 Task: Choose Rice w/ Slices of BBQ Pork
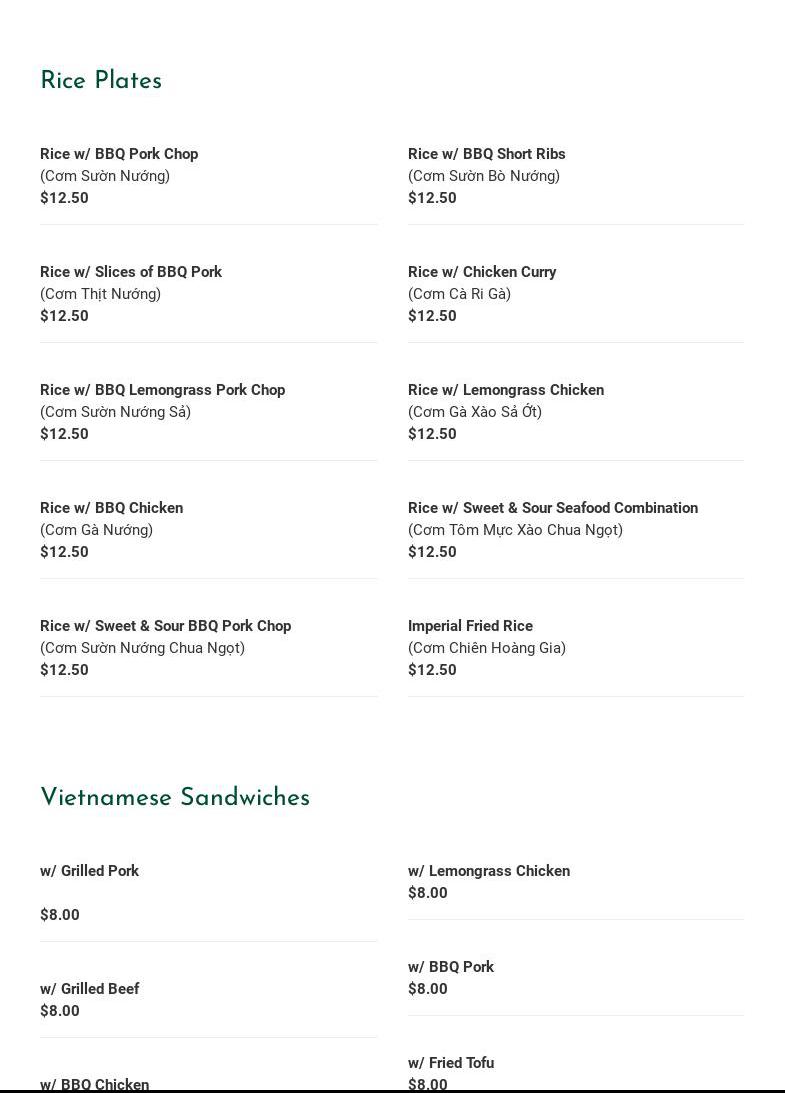(131, 272)
